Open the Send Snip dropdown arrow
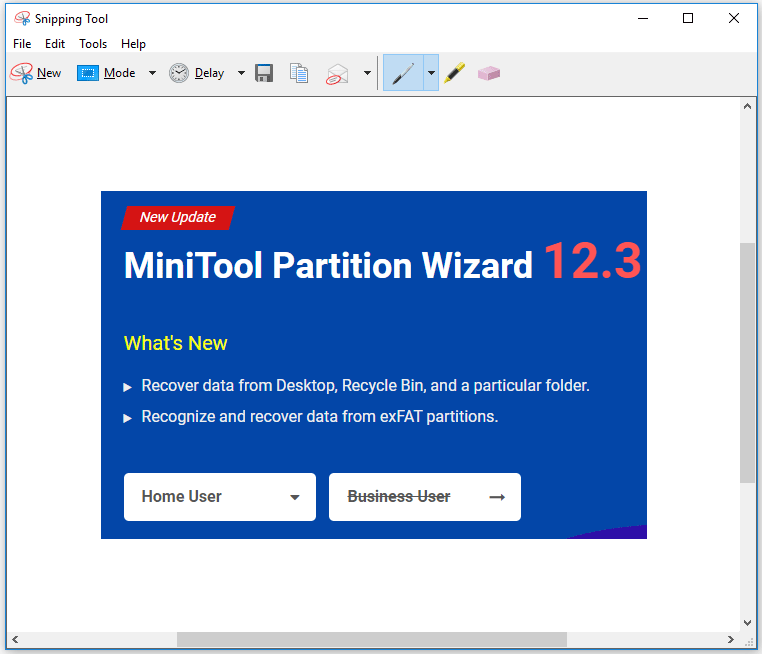 pos(367,73)
